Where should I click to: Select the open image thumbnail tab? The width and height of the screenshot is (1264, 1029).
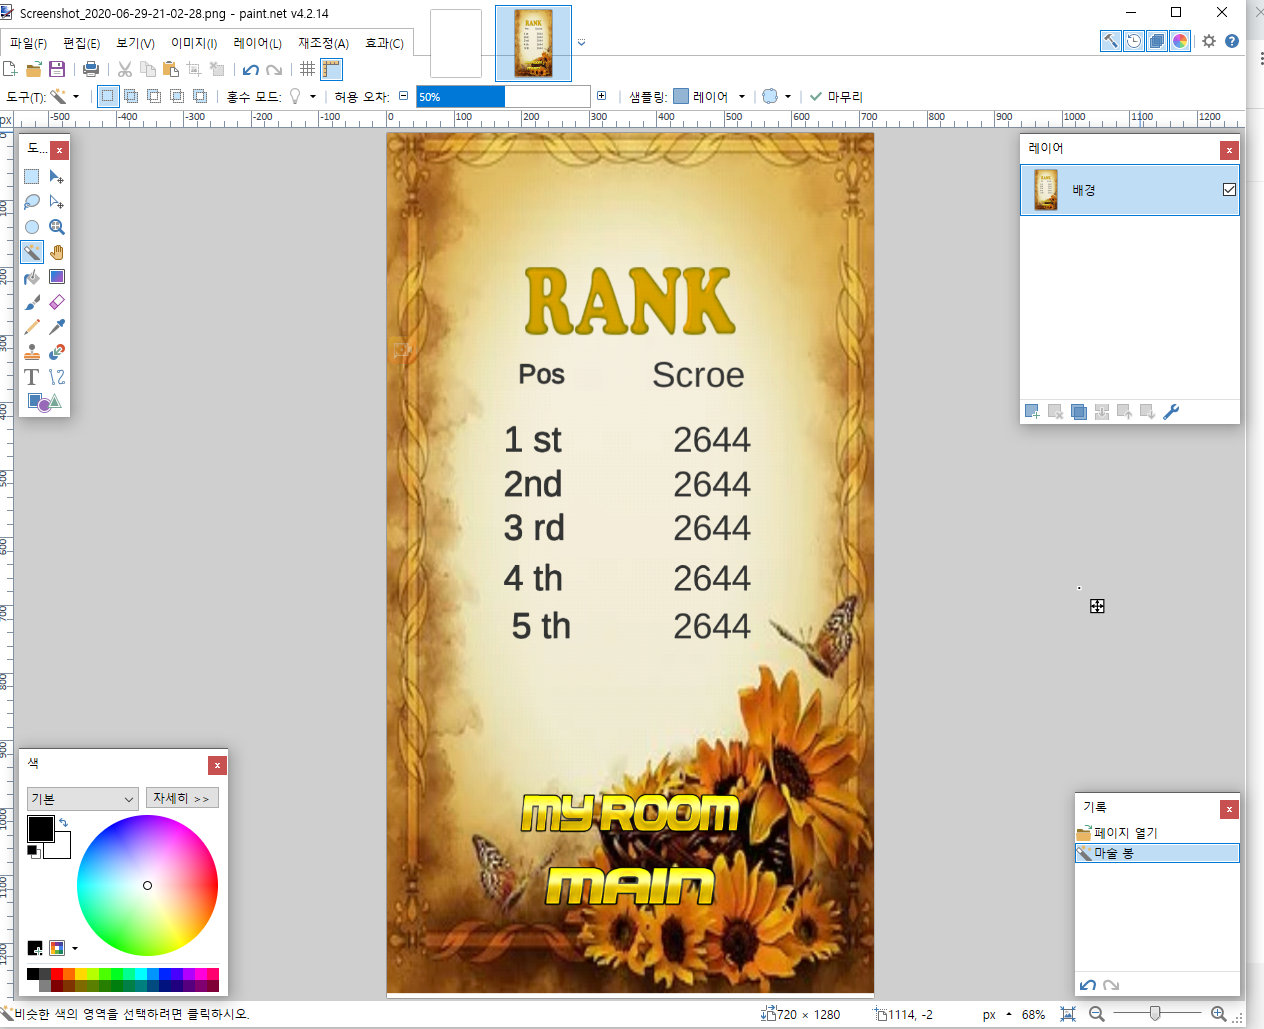pyautogui.click(x=533, y=43)
